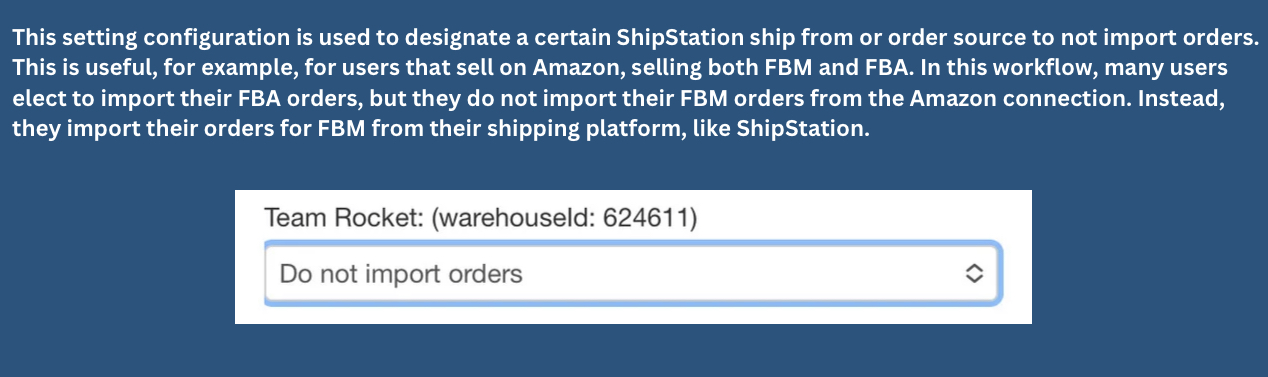
Task: Click the up-down chevron arrows in the dropdown
Action: [974, 274]
